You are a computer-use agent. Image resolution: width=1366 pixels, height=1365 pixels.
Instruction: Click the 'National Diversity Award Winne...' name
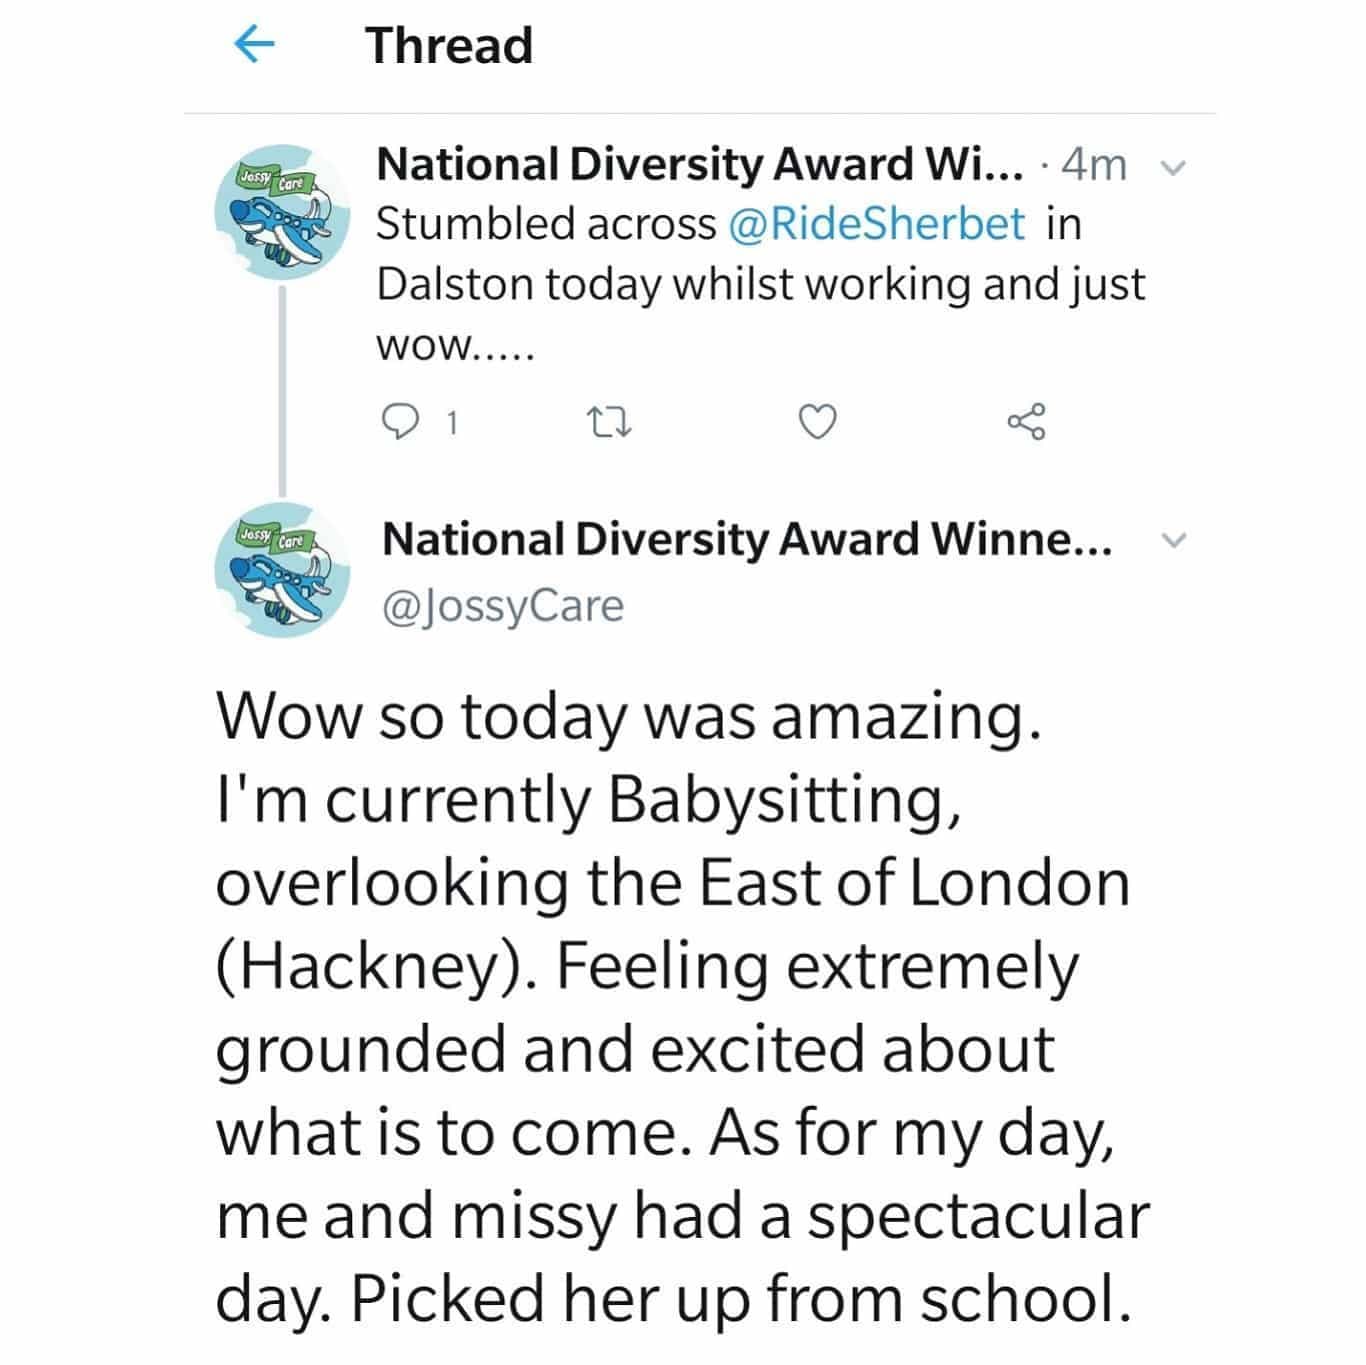747,540
